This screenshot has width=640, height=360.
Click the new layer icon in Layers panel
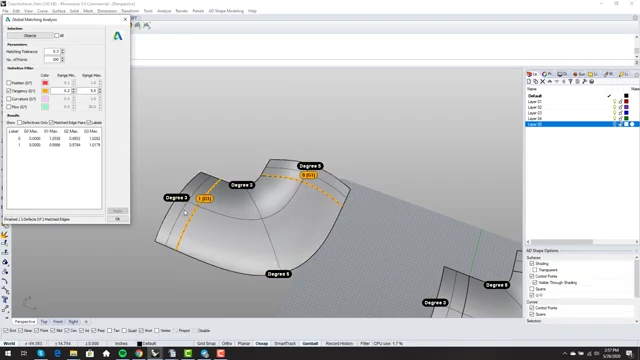pos(529,82)
